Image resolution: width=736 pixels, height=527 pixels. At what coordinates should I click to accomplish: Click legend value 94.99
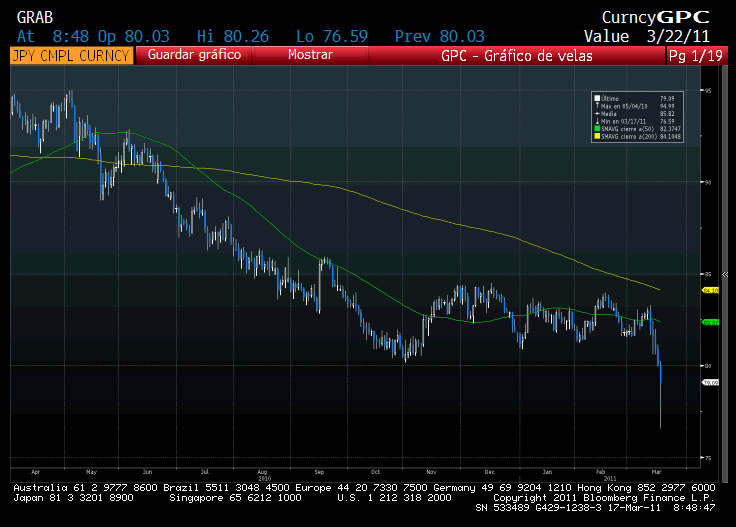tap(667, 106)
